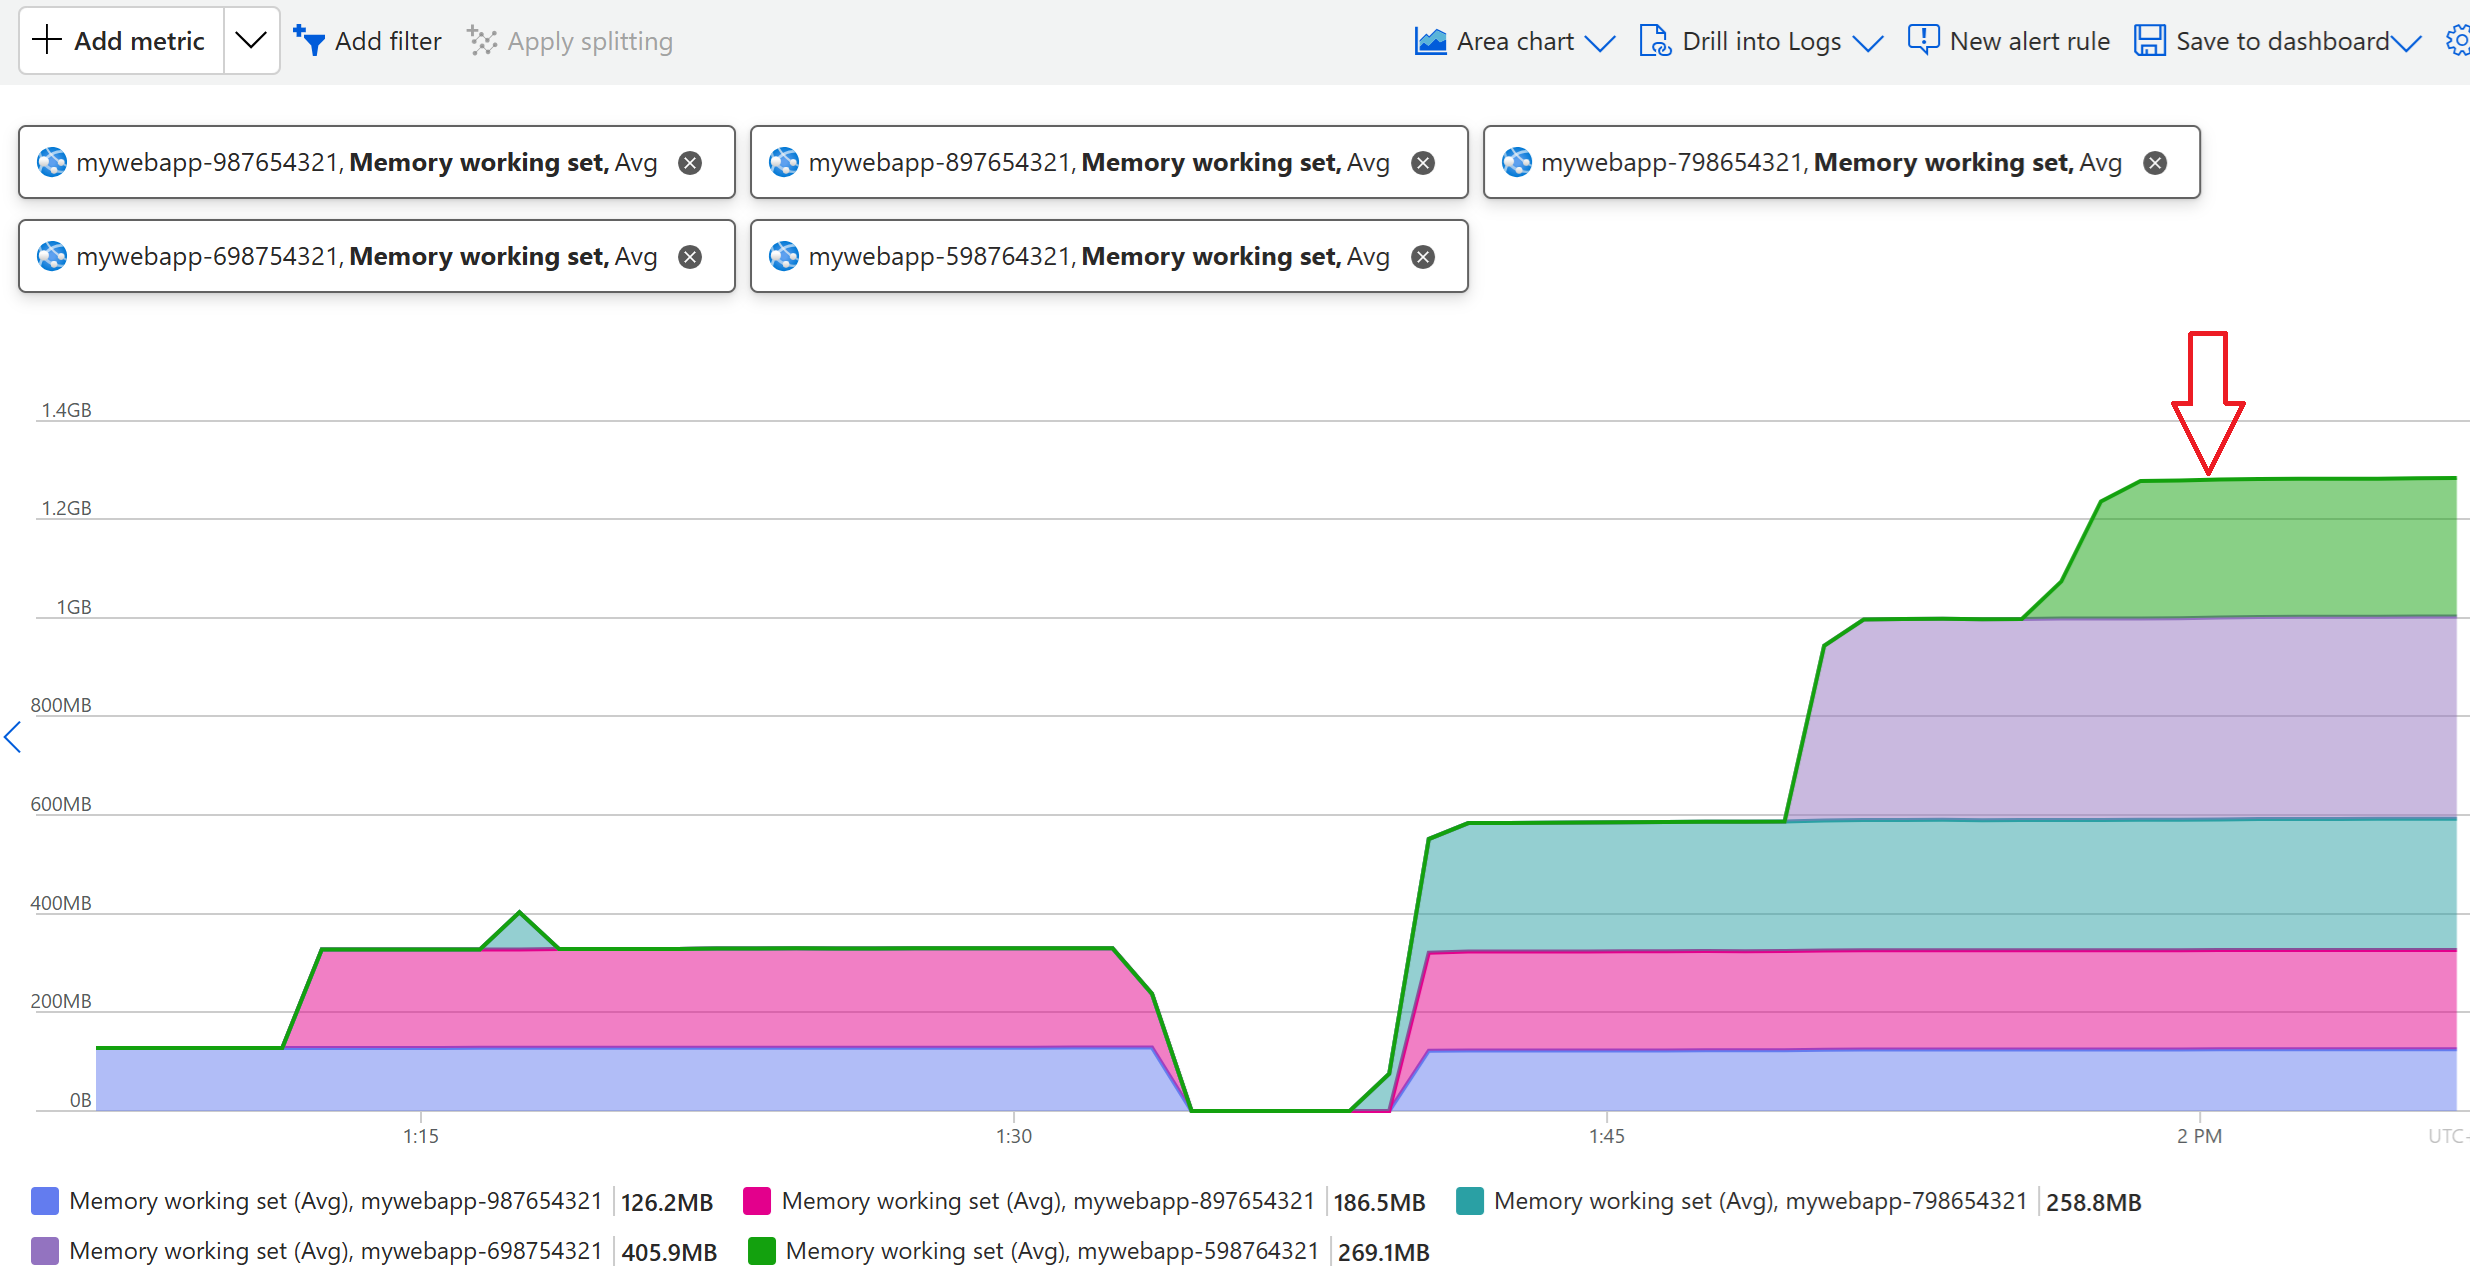Open the Add metric dropdown chevron
Screen dimensions: 2470x1279
click(x=251, y=40)
